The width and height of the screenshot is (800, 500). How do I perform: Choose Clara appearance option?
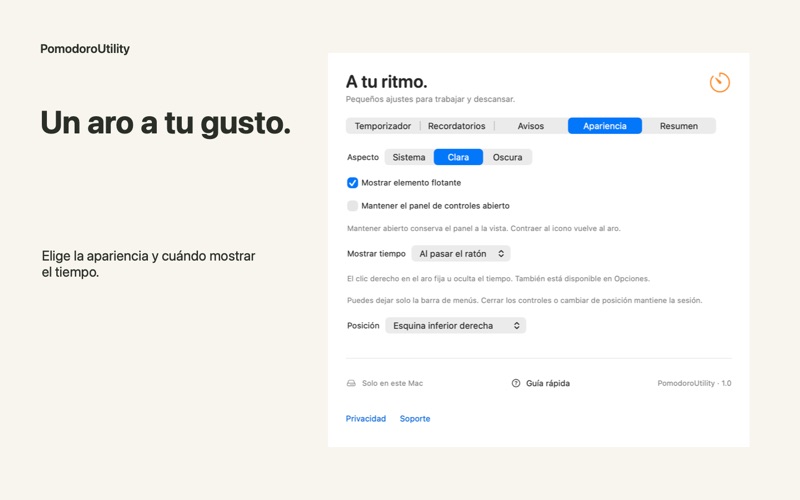[458, 157]
